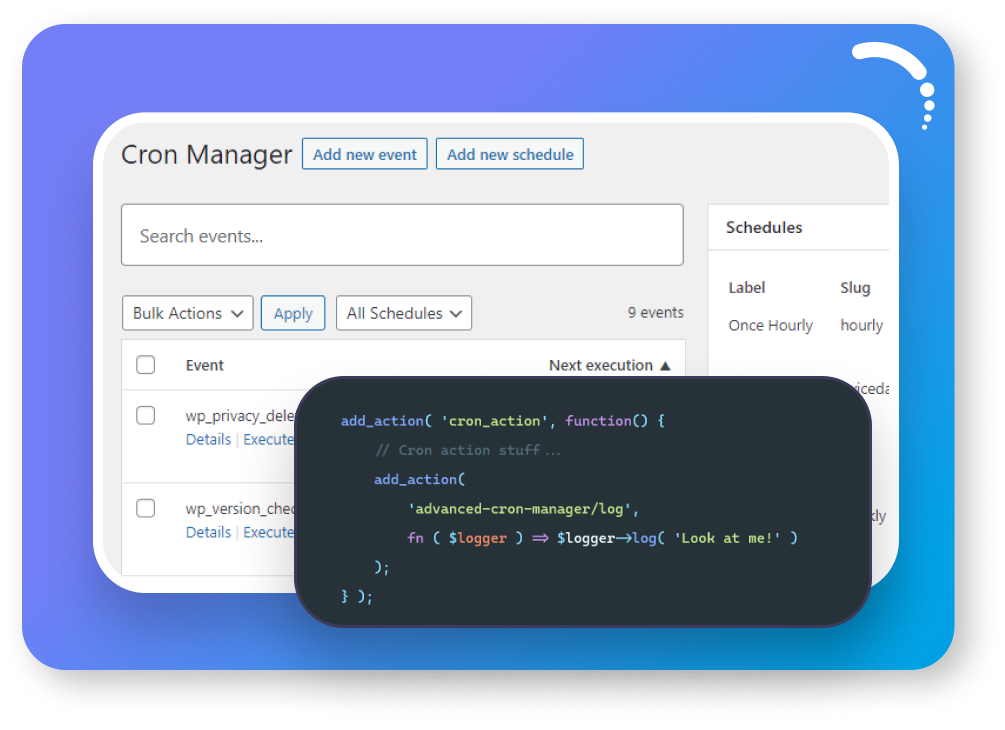Click the Add new schedule button
The height and width of the screenshot is (730, 1005).
point(510,153)
